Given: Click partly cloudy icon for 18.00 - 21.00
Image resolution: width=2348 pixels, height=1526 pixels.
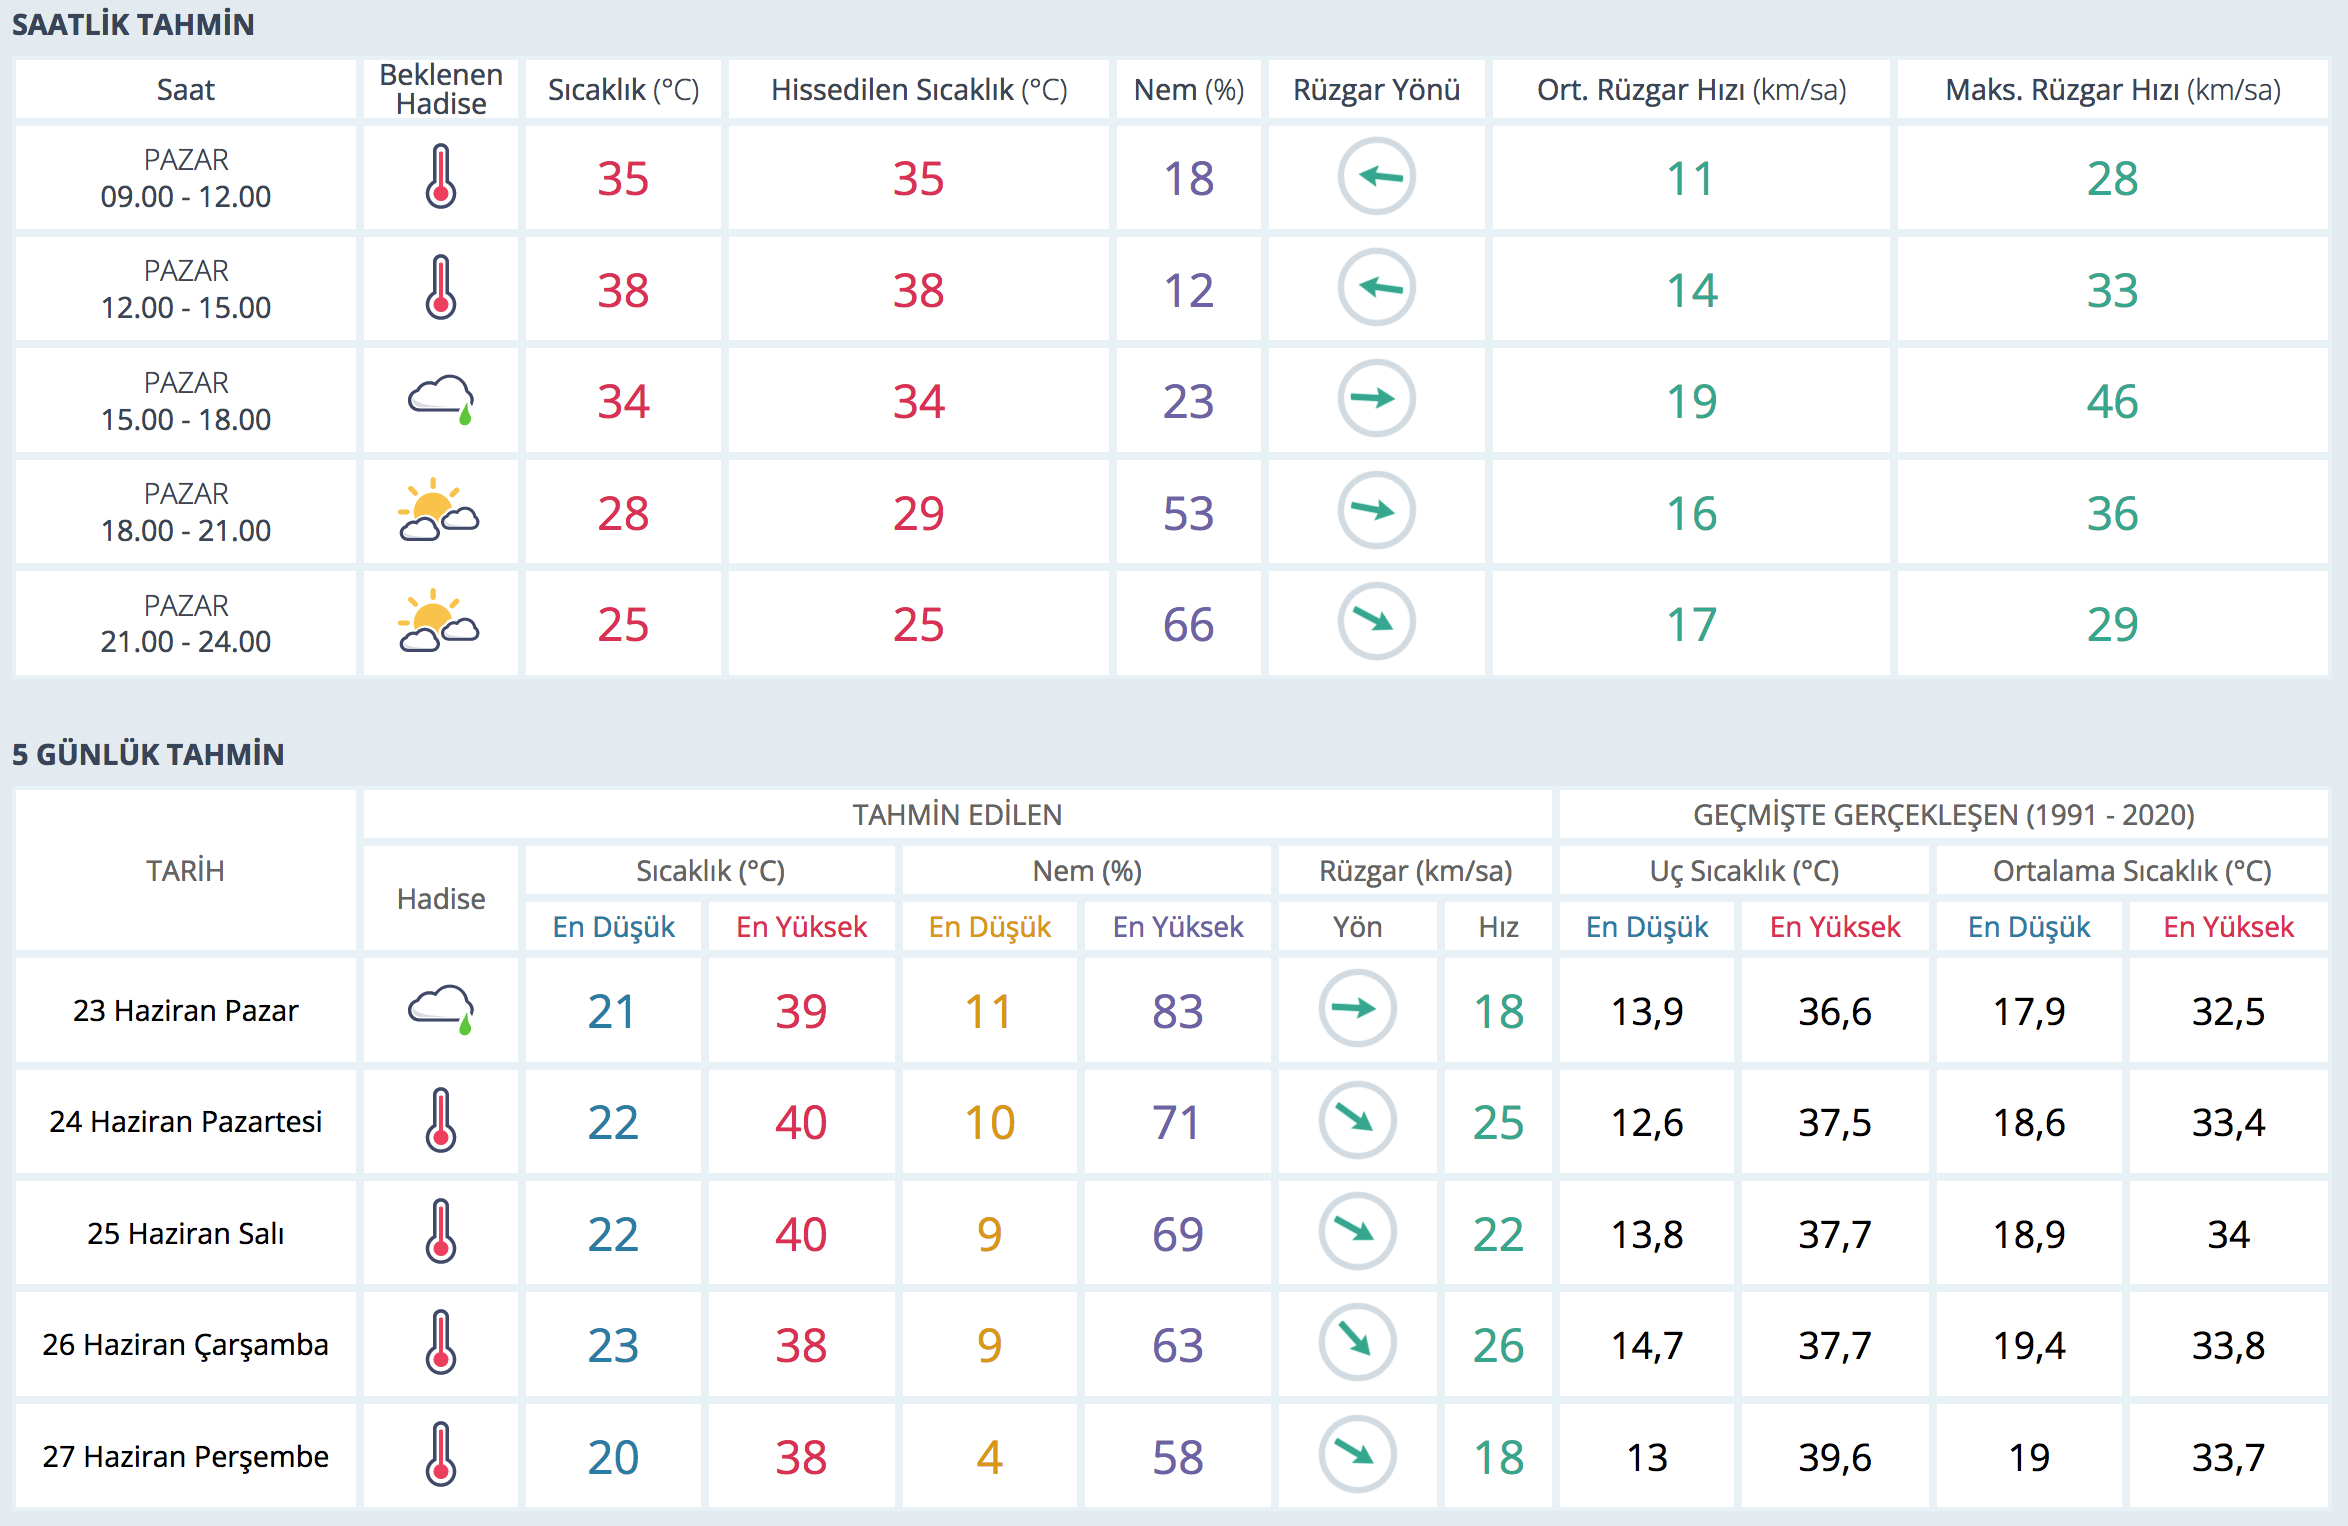Looking at the screenshot, I should click(x=438, y=511).
